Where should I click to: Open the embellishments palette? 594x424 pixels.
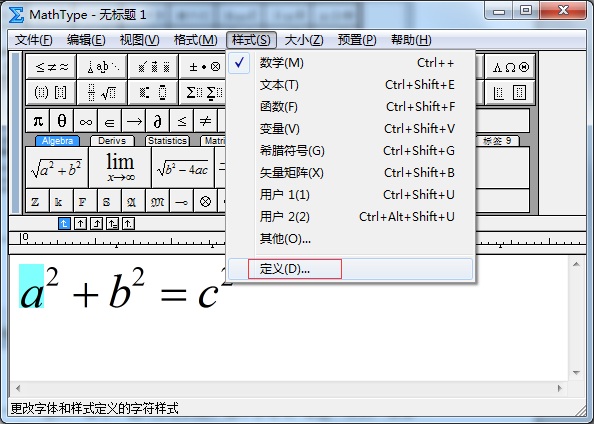click(153, 67)
